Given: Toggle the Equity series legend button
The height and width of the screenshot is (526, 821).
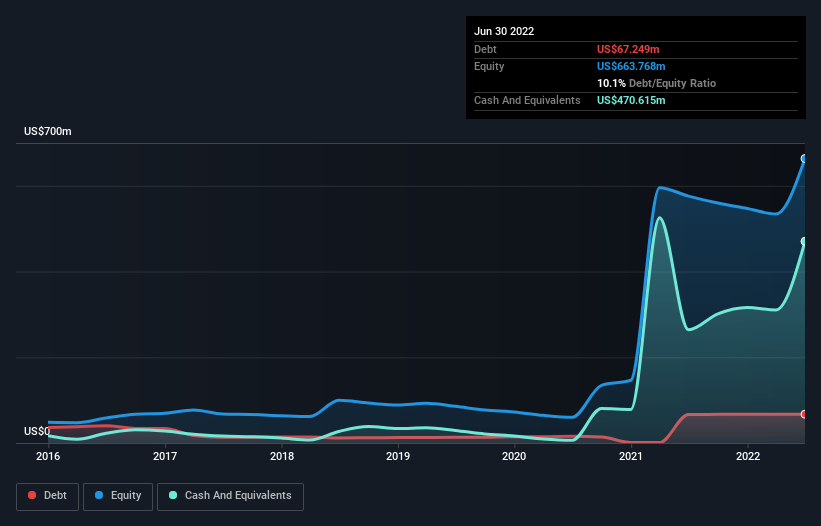Looking at the screenshot, I should coord(118,496).
